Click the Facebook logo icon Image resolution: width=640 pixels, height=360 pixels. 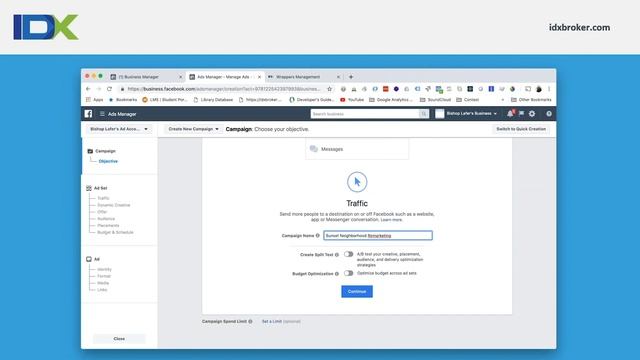tap(88, 114)
